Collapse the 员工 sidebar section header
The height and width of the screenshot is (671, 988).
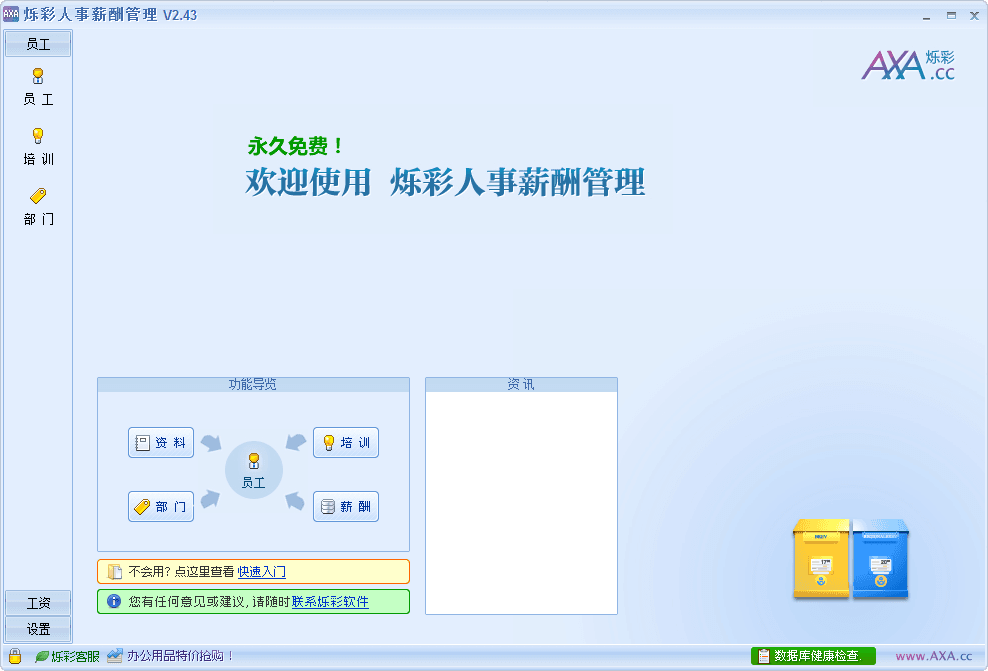click(38, 44)
